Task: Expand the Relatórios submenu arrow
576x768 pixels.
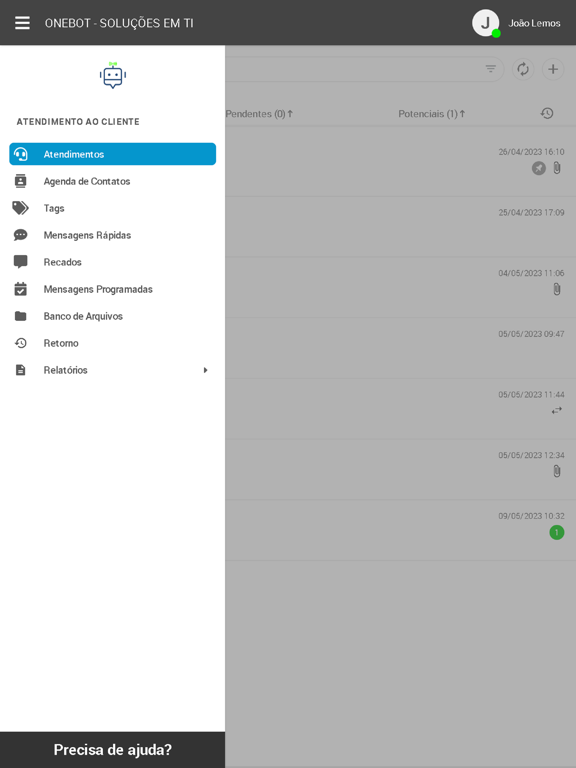Action: click(x=205, y=370)
